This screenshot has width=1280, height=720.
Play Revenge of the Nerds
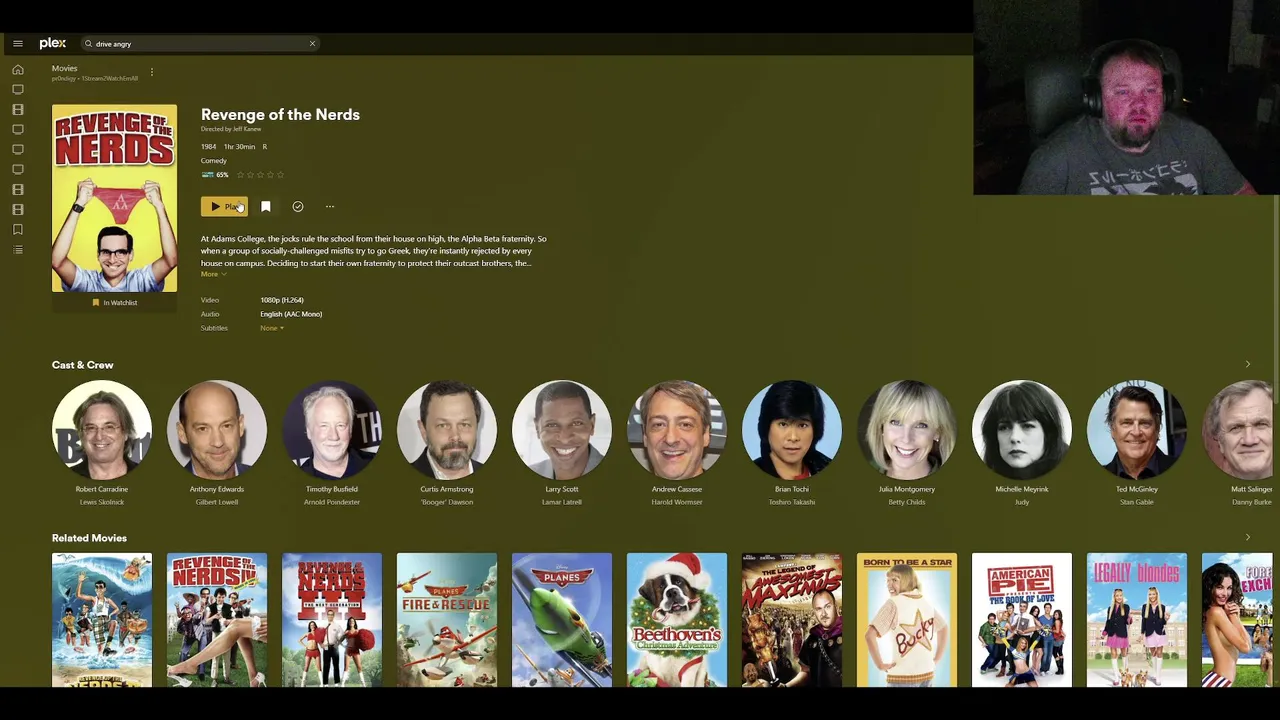tap(224, 207)
